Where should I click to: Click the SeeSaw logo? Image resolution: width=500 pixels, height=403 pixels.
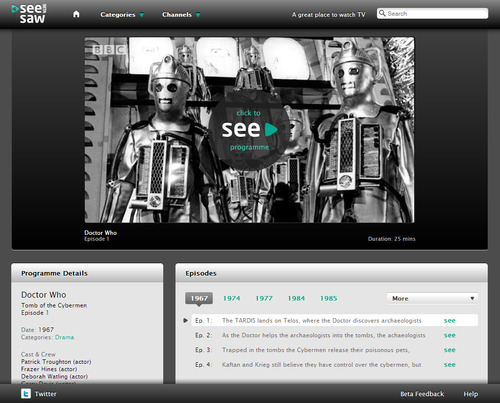point(29,14)
